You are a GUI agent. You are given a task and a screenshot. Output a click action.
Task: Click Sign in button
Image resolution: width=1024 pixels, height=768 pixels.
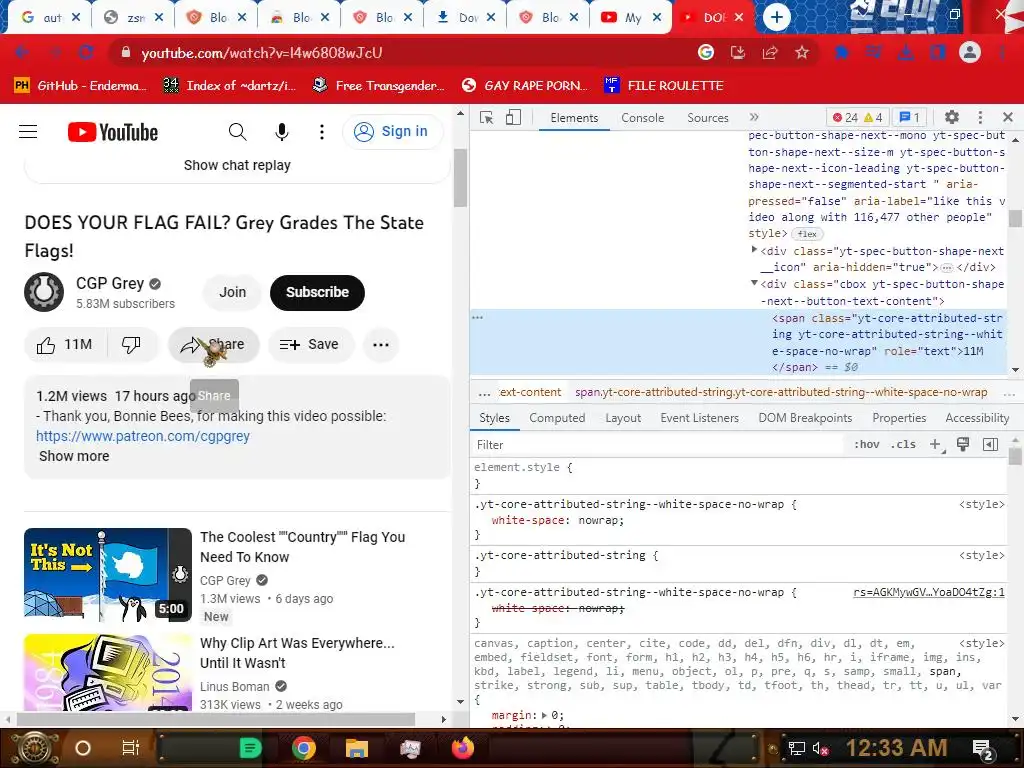coord(392,131)
